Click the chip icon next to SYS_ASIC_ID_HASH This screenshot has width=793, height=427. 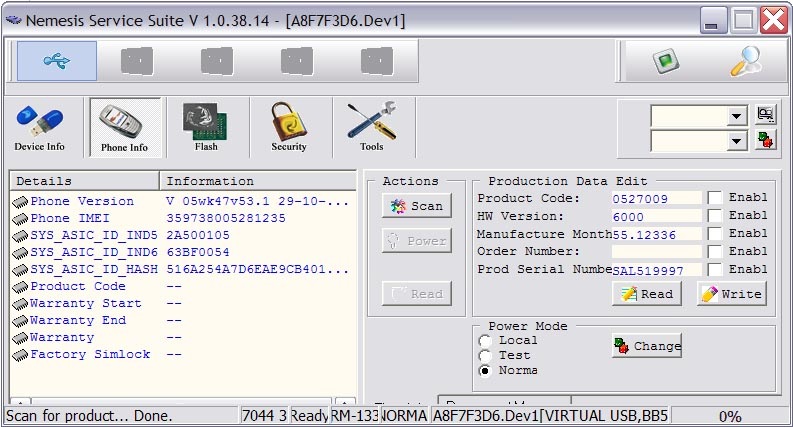(x=20, y=270)
